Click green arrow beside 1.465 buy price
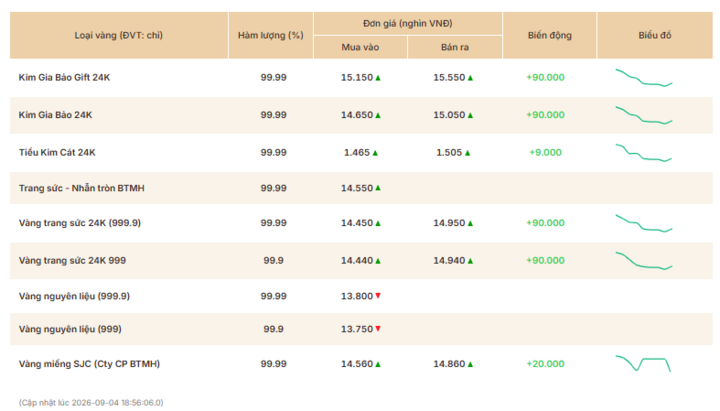The image size is (720, 411). [375, 153]
